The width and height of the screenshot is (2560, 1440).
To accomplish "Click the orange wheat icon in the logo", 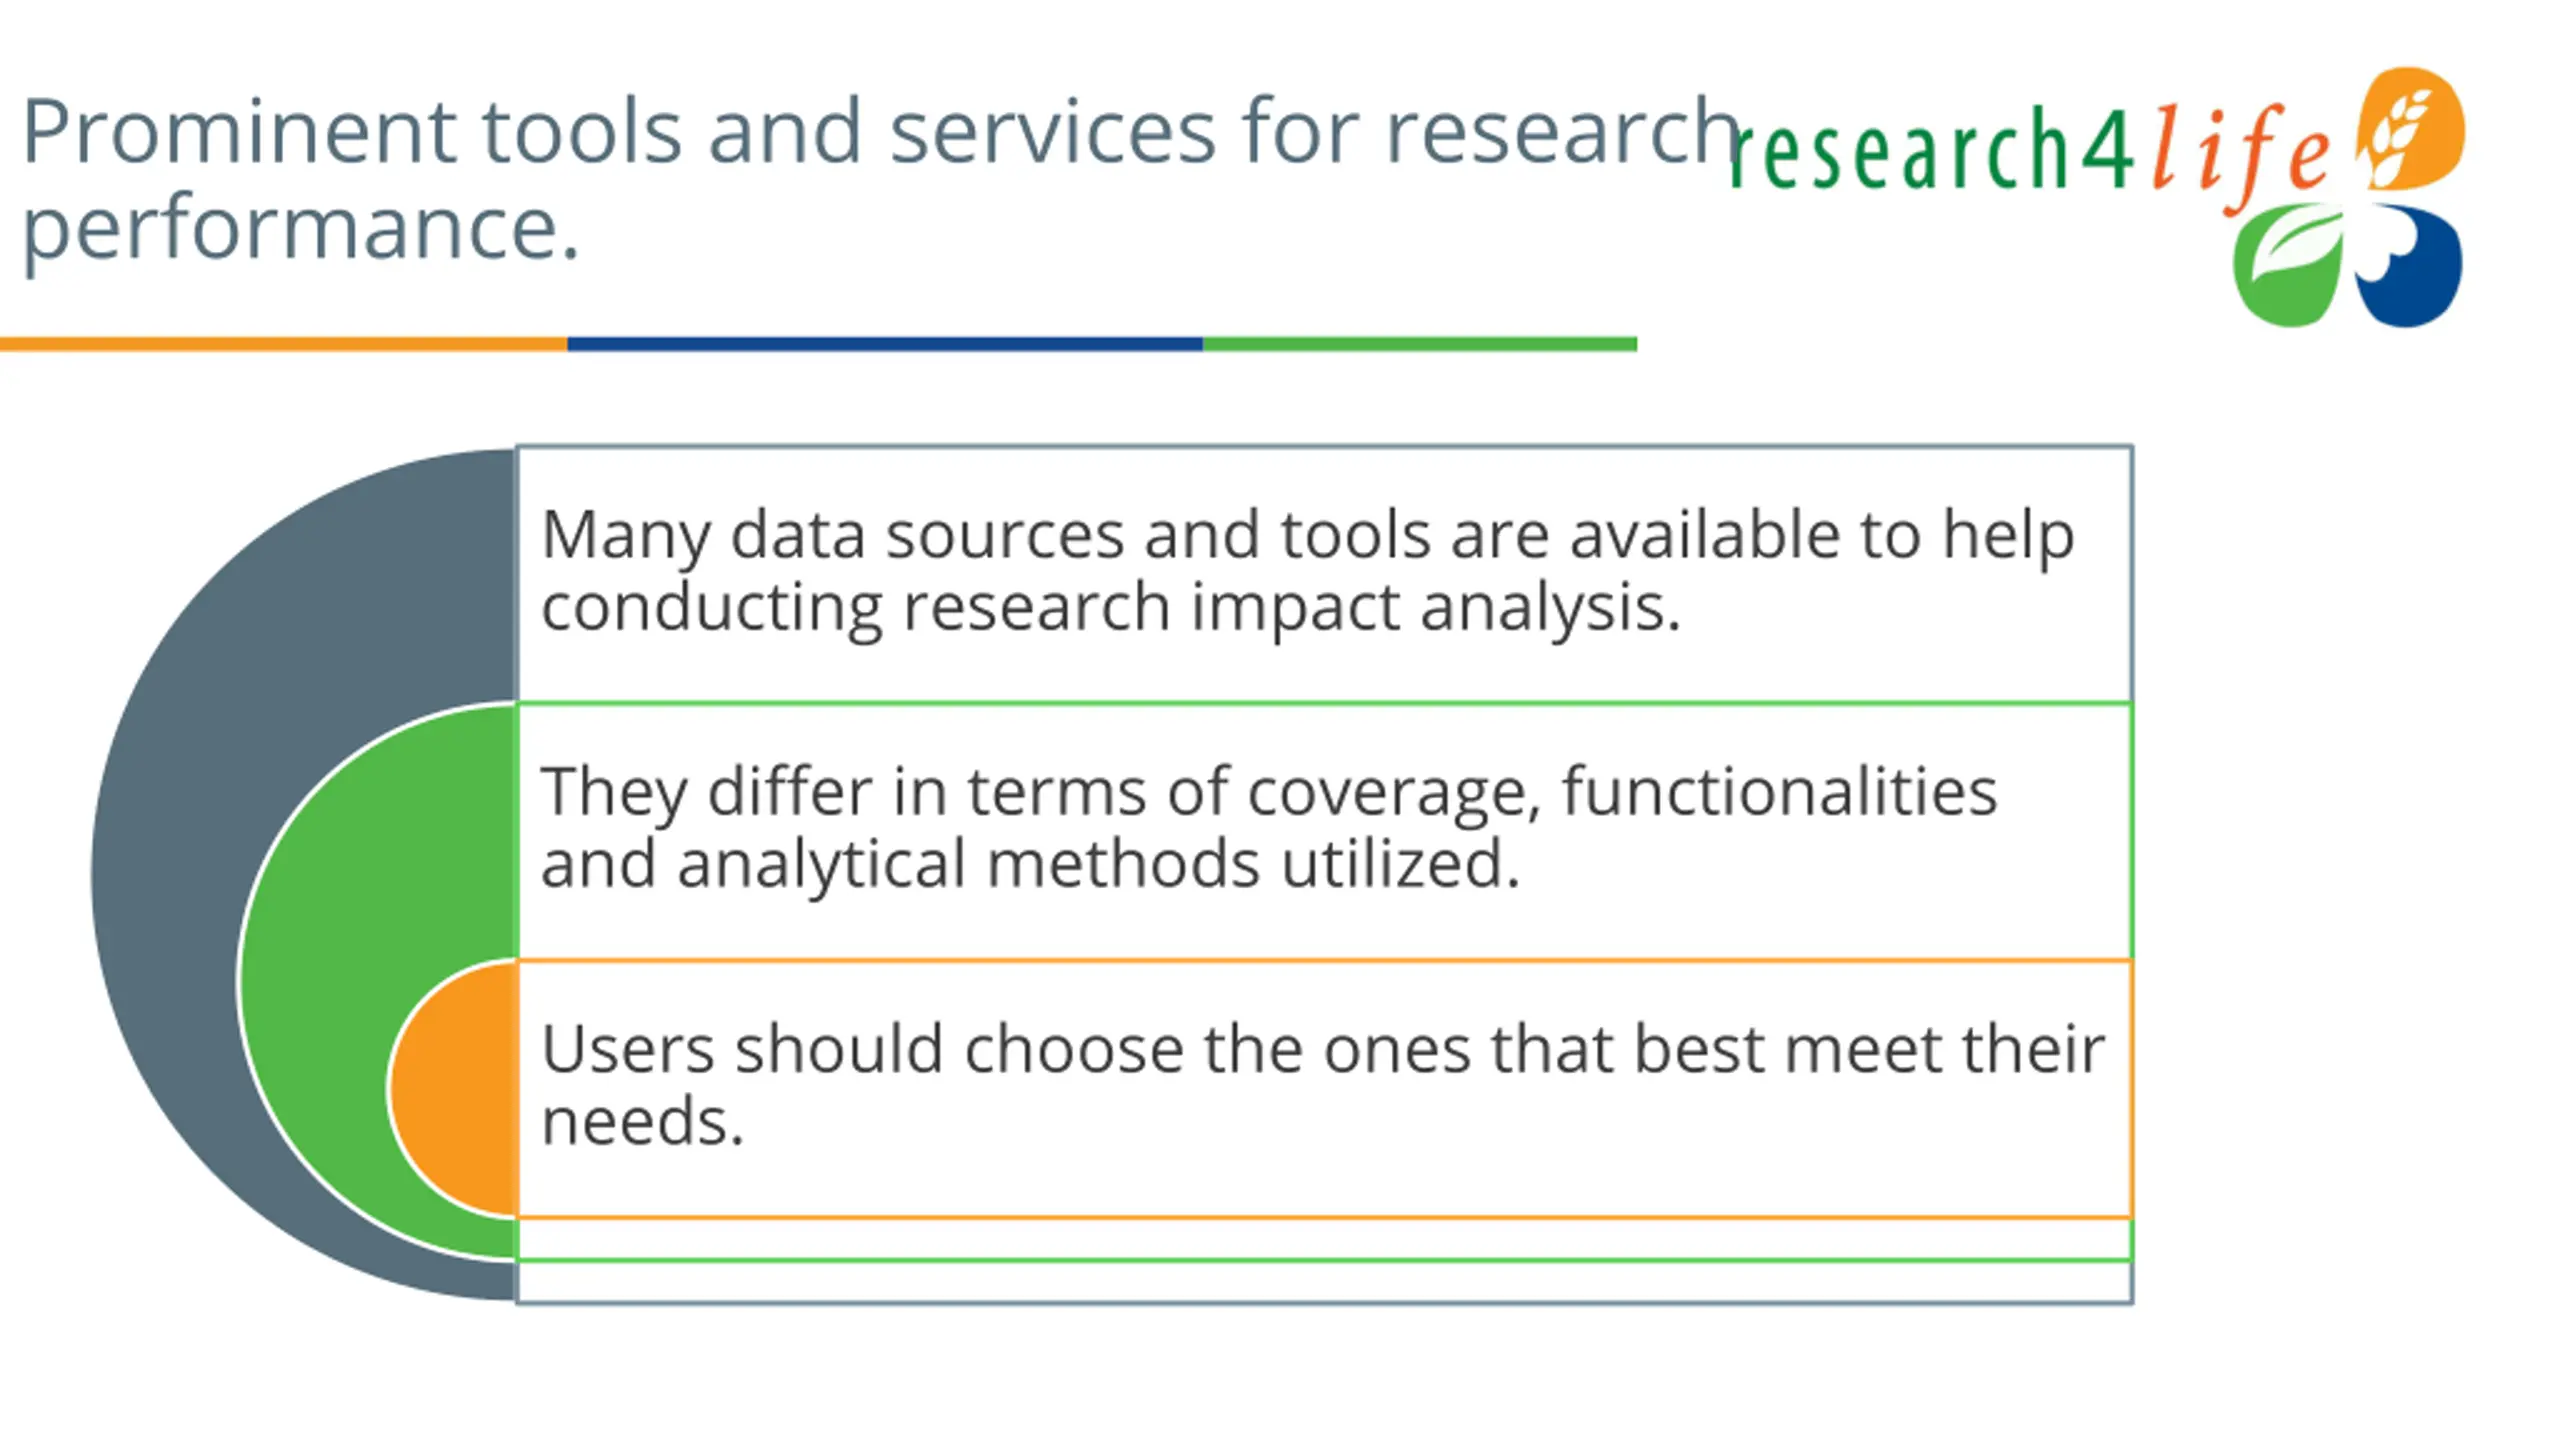I will click(x=2410, y=129).
